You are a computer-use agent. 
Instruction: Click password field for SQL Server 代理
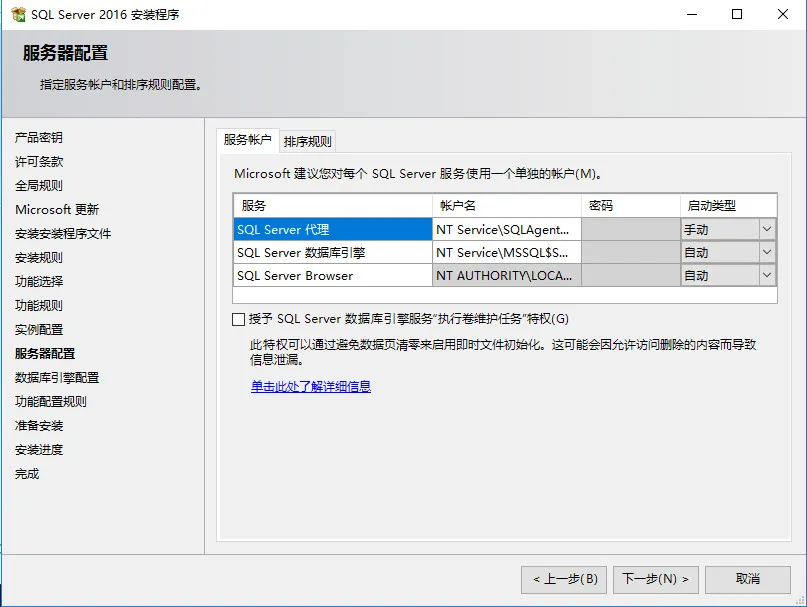coord(631,229)
